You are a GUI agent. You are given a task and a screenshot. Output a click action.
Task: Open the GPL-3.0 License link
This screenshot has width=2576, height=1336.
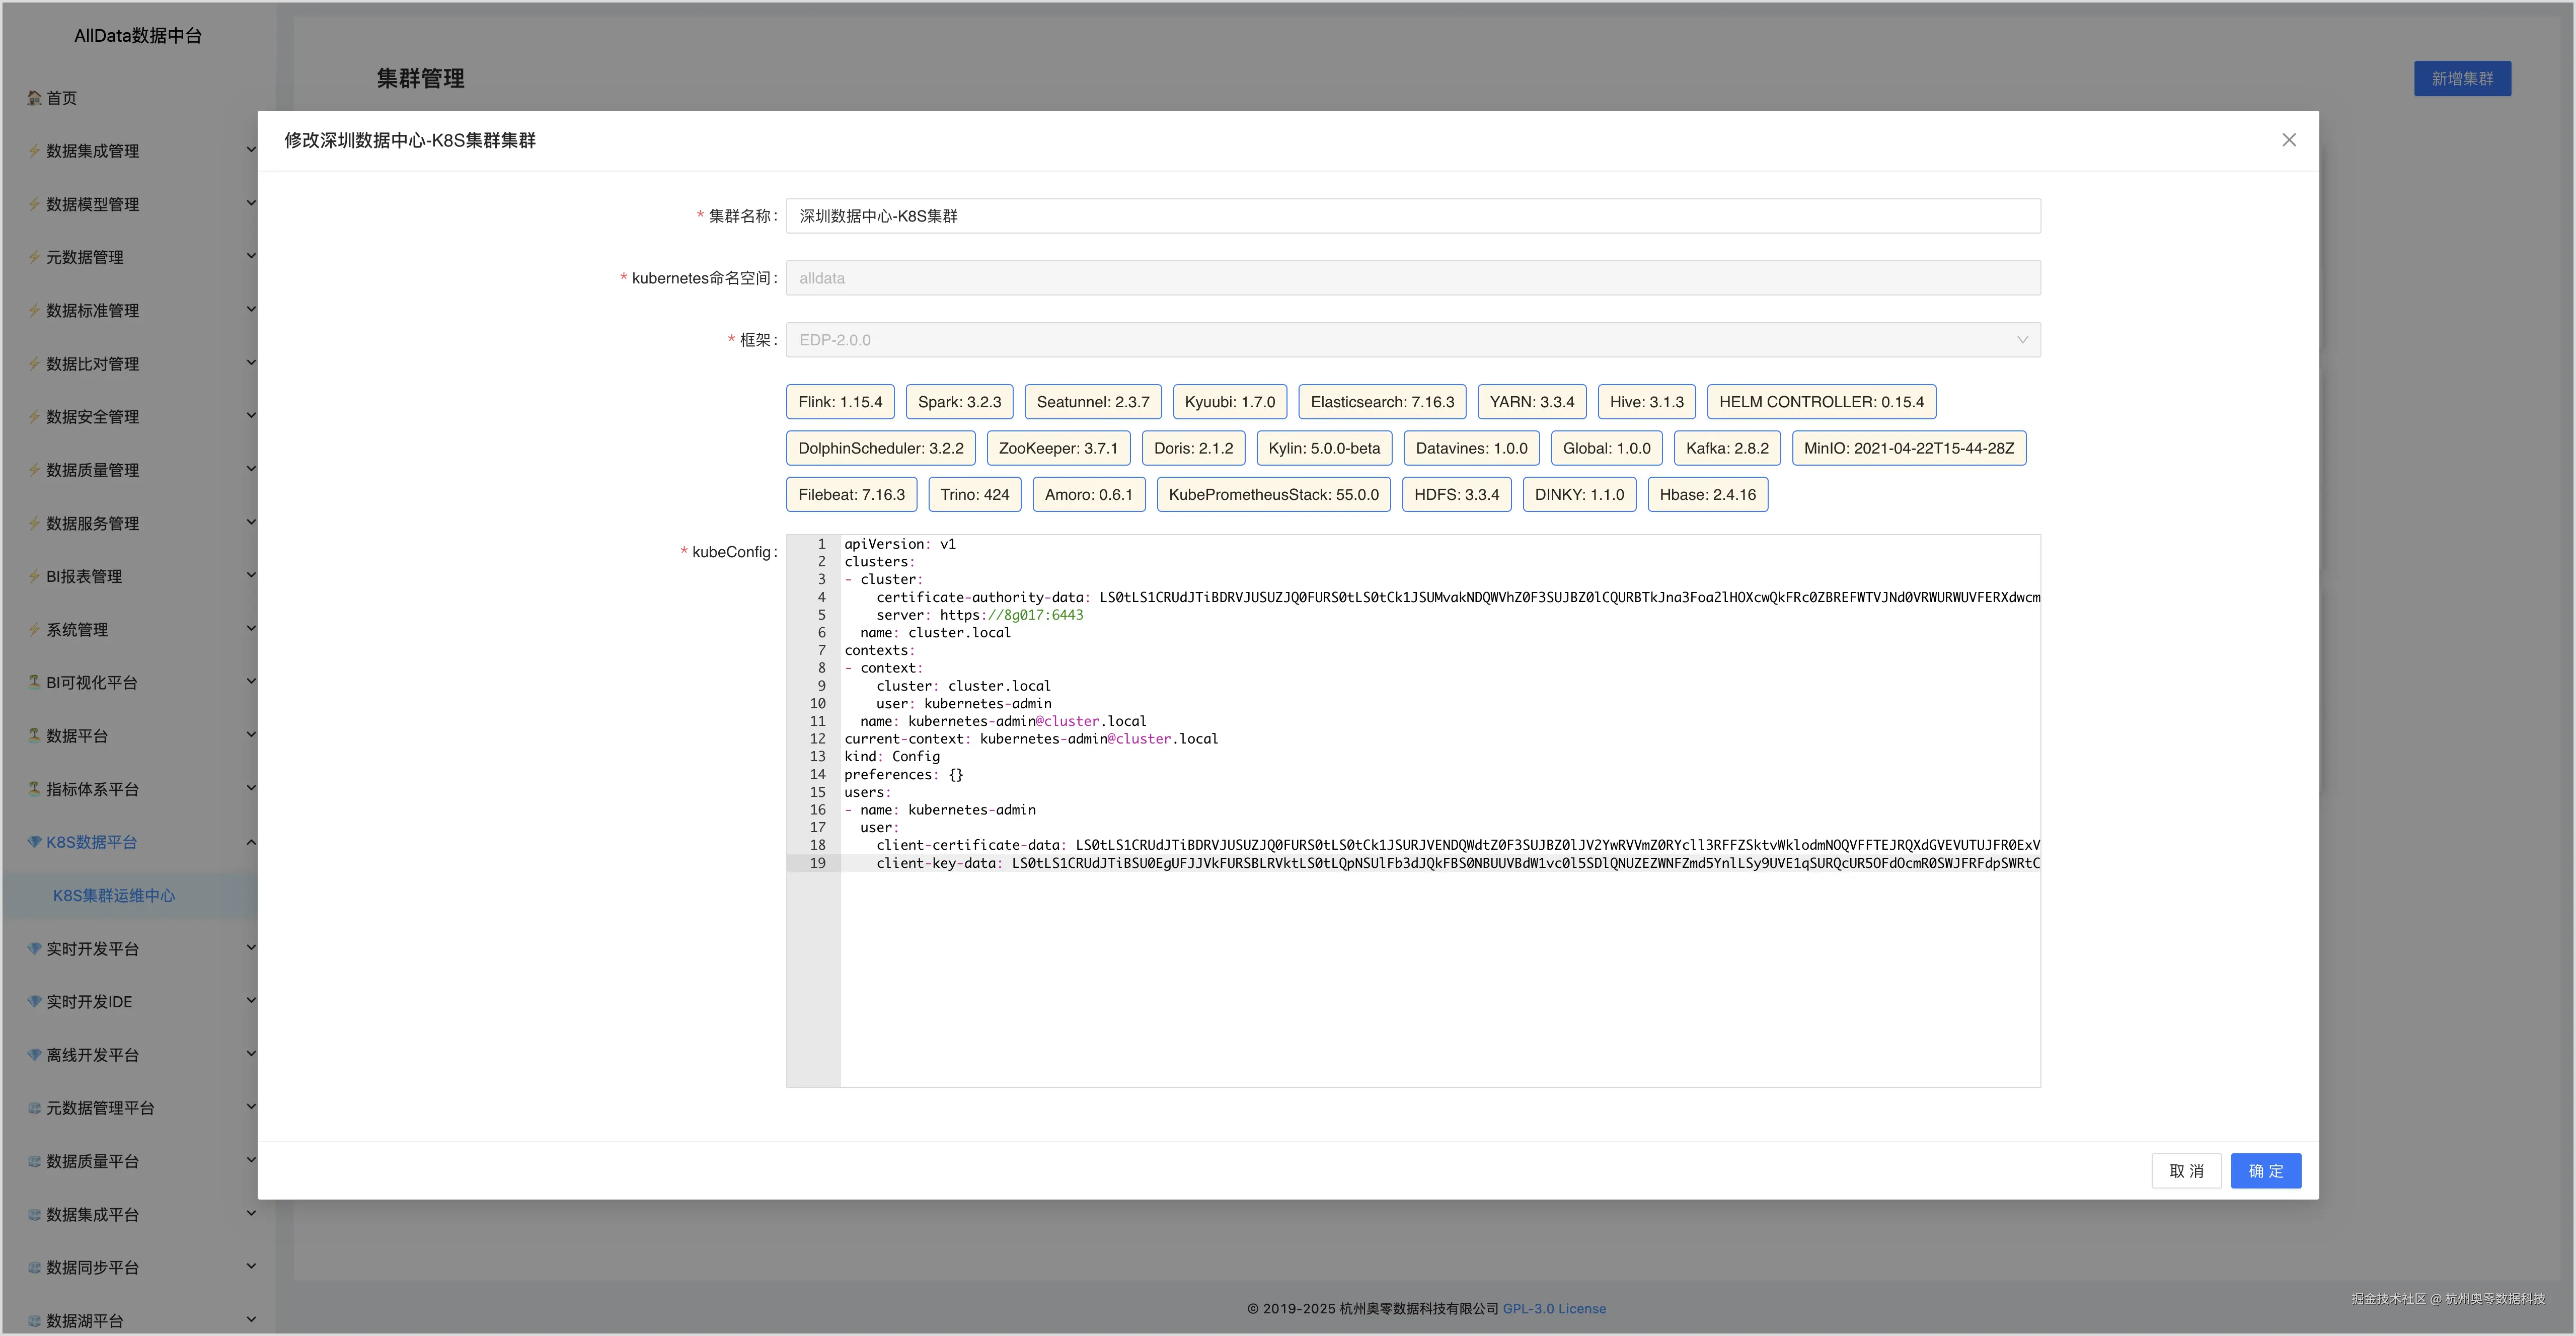tap(1554, 1308)
